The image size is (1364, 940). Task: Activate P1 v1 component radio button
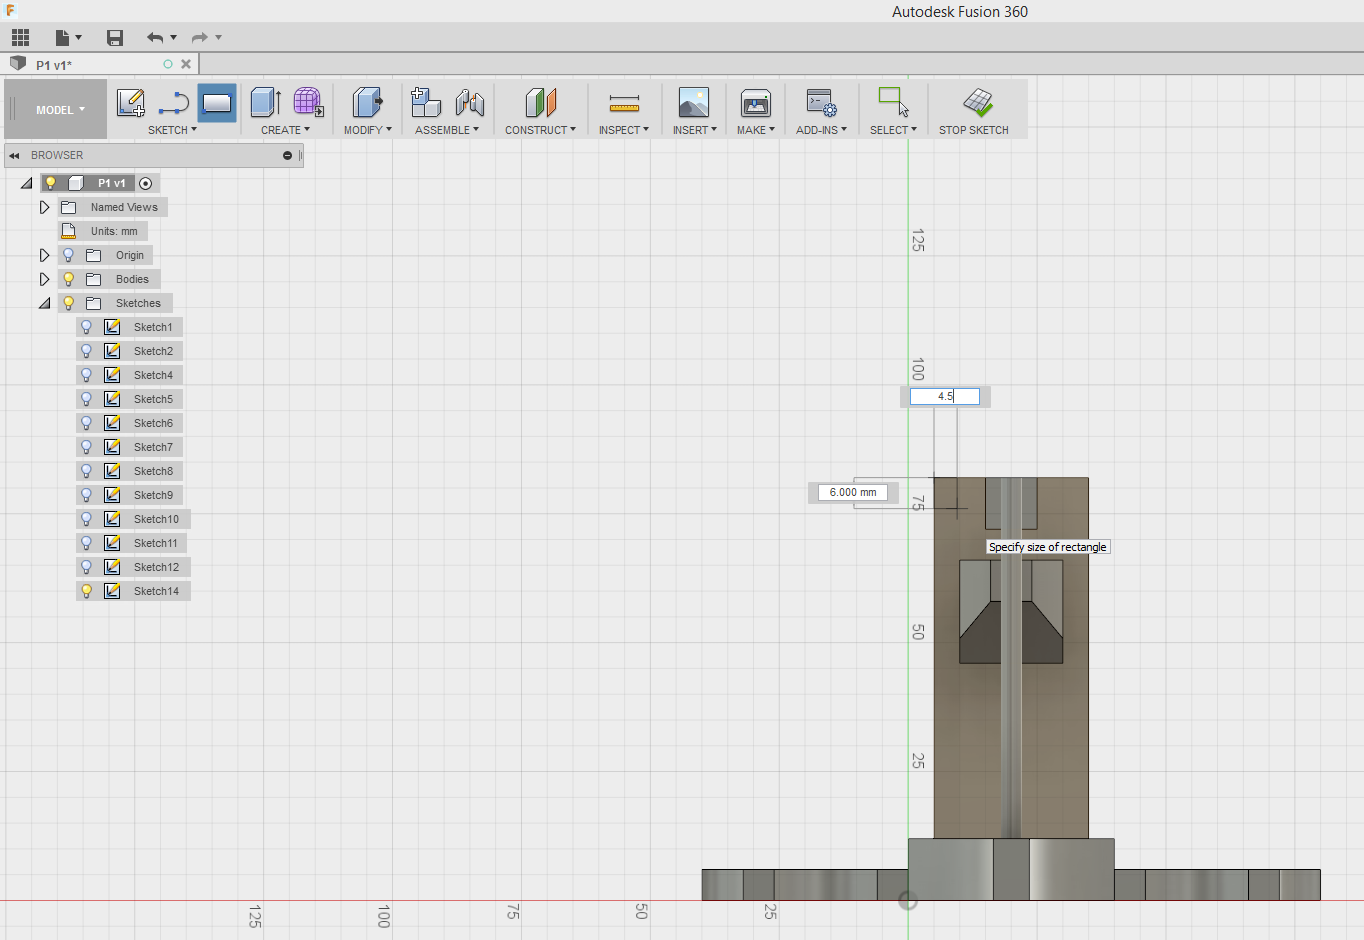(x=146, y=183)
